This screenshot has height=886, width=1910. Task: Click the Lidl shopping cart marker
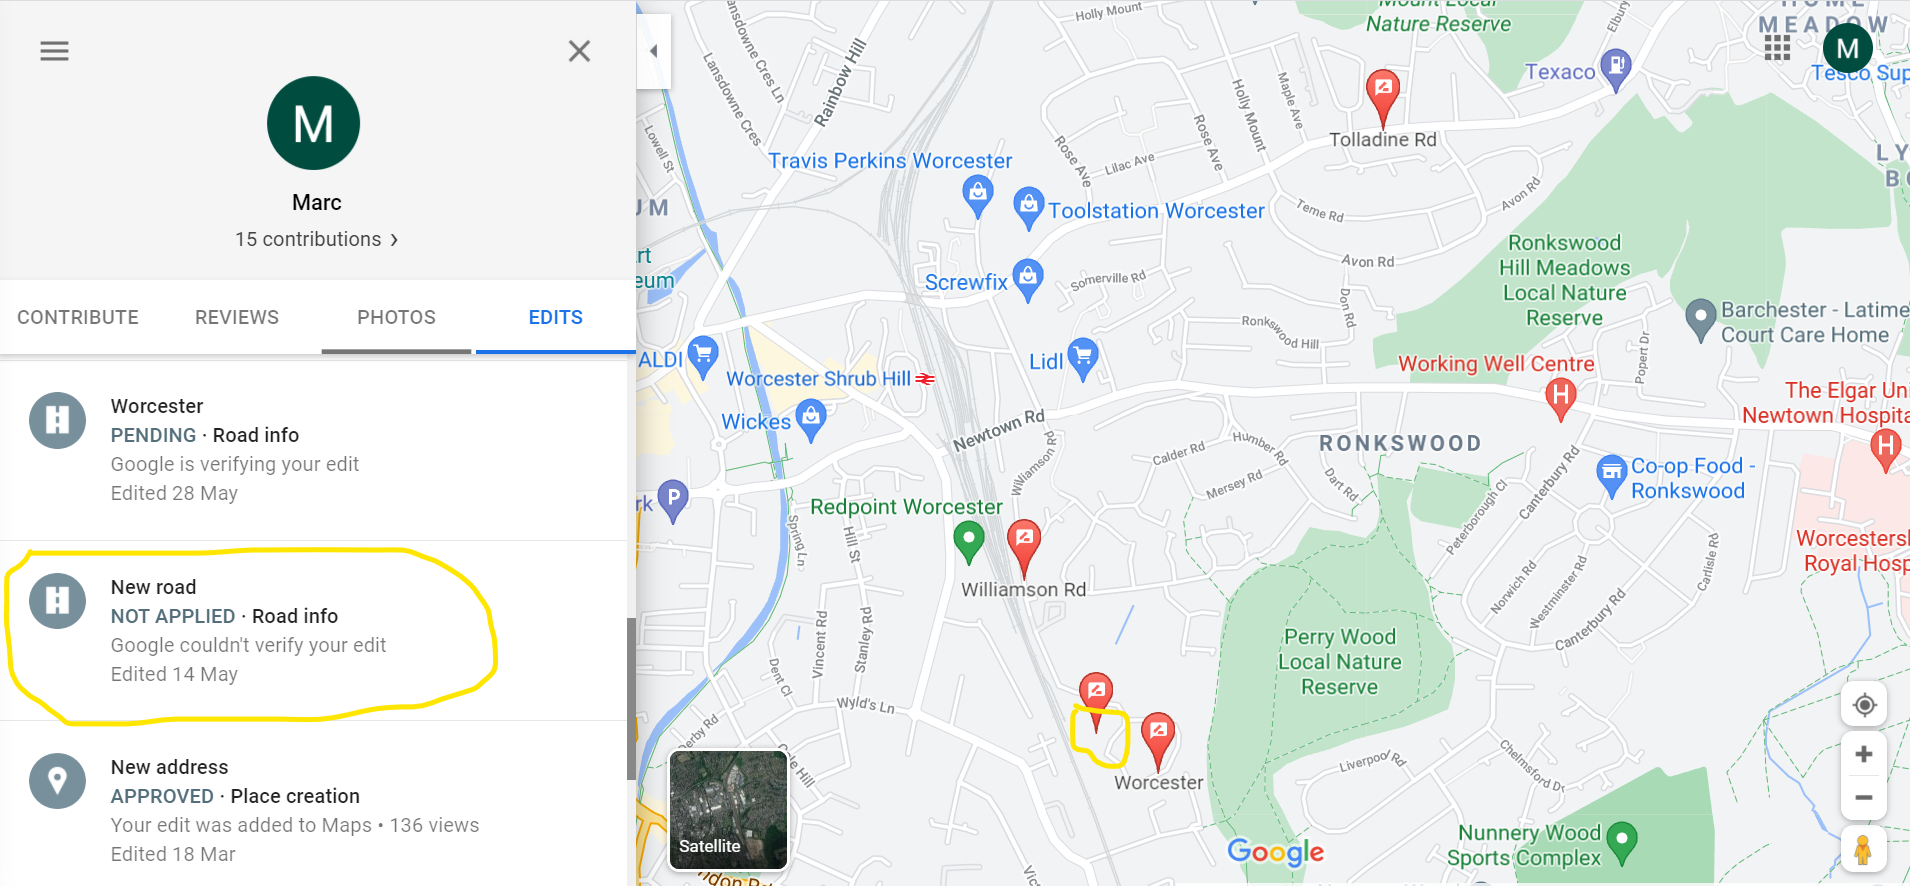click(x=1083, y=359)
